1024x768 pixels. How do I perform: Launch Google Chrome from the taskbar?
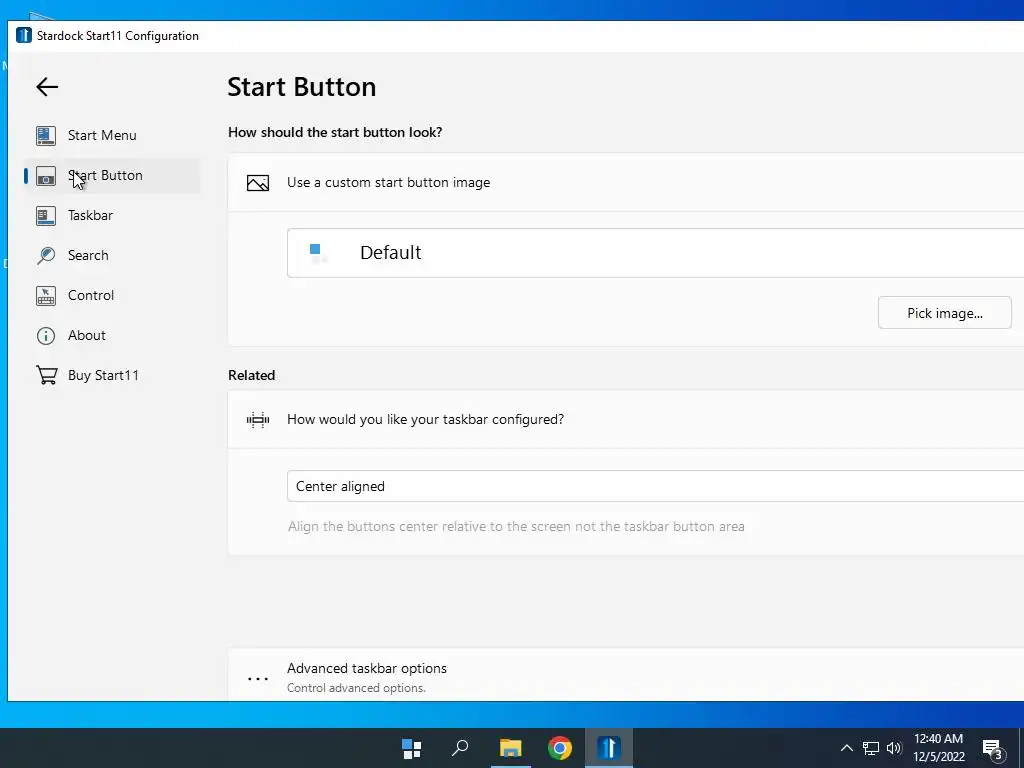(x=560, y=748)
